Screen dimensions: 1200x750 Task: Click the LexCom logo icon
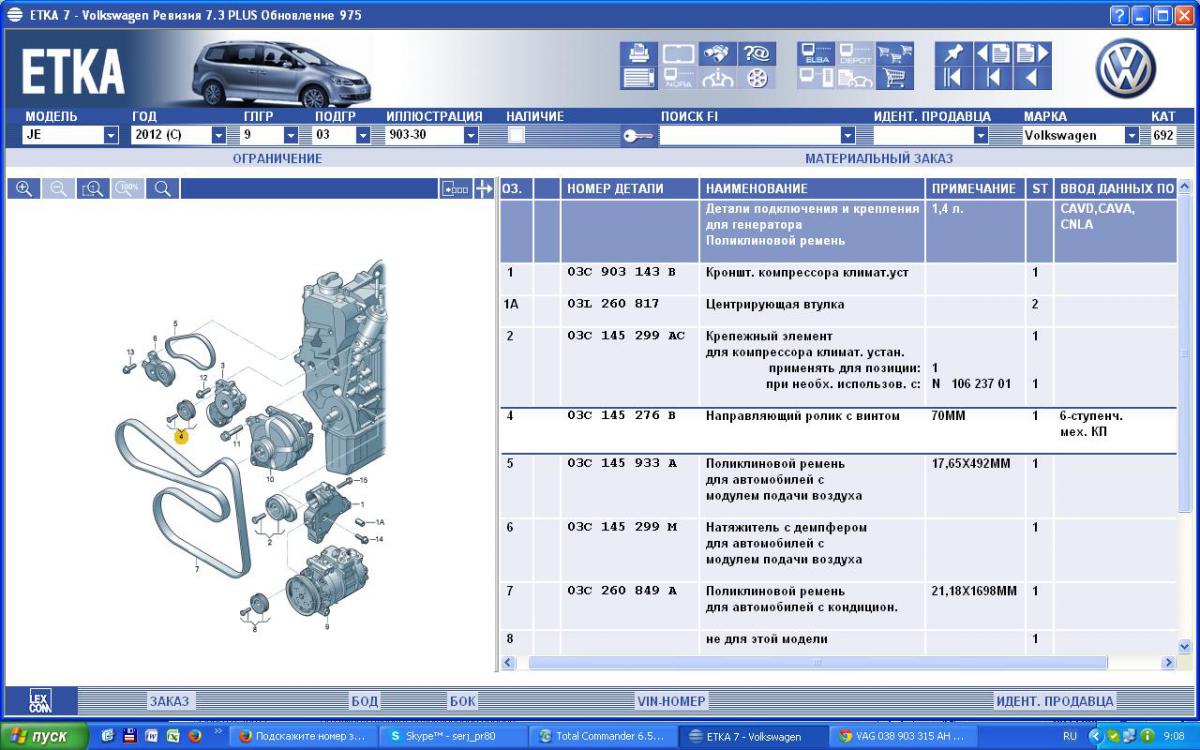[x=39, y=701]
